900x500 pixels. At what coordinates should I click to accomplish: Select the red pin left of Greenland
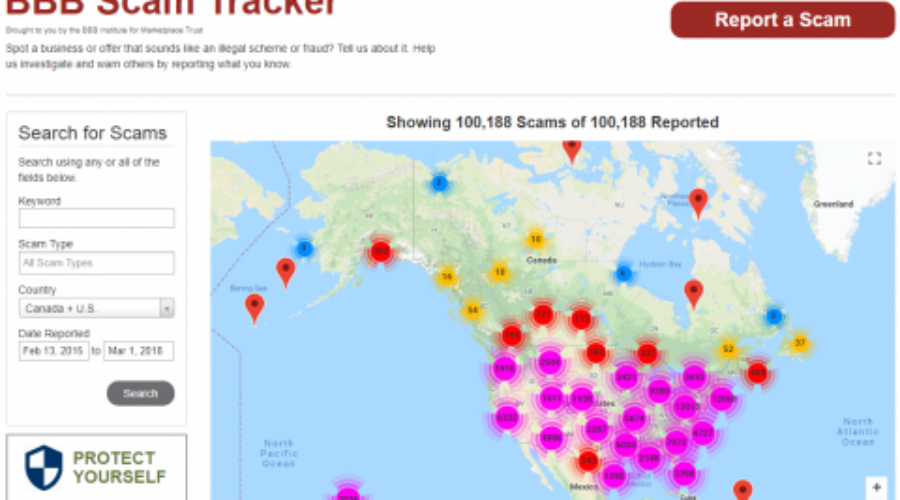tap(698, 203)
